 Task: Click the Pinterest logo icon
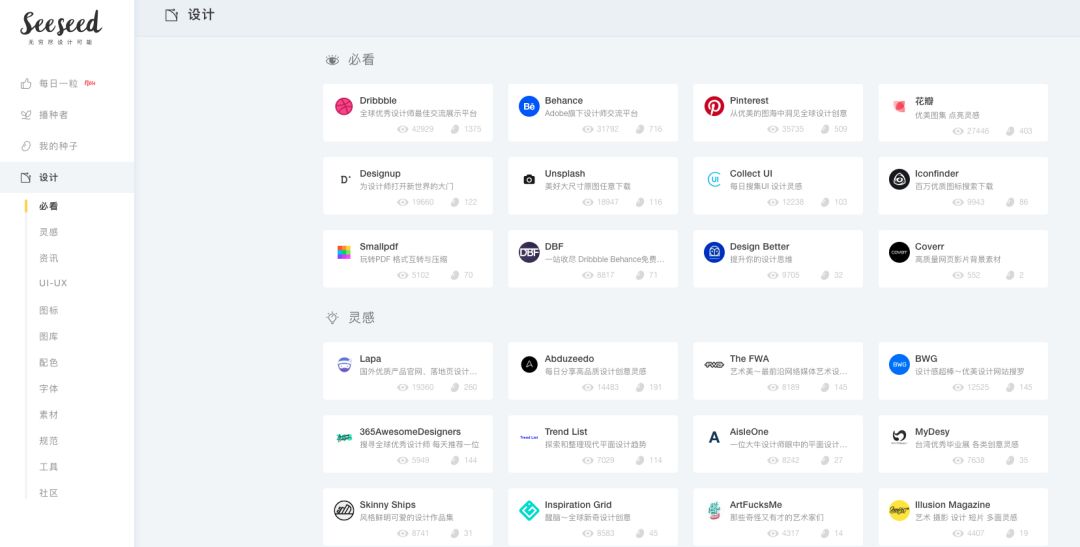click(714, 106)
